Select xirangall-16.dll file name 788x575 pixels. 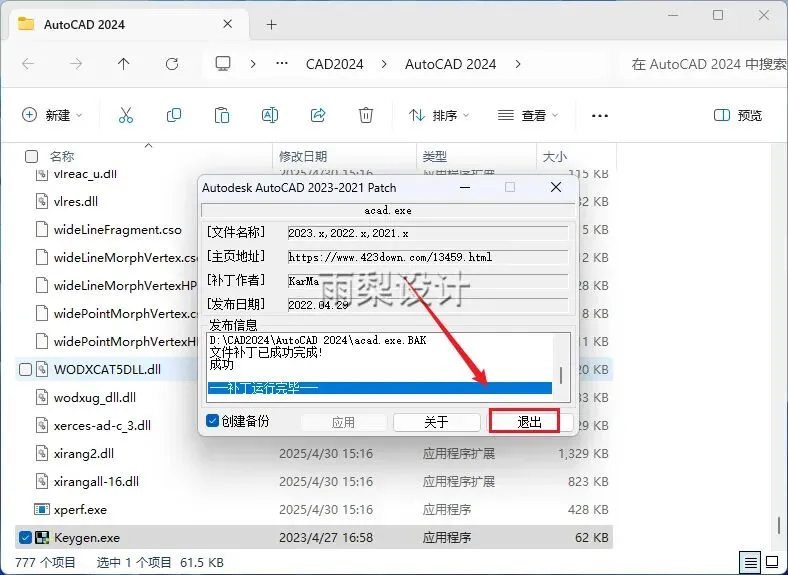click(x=96, y=482)
